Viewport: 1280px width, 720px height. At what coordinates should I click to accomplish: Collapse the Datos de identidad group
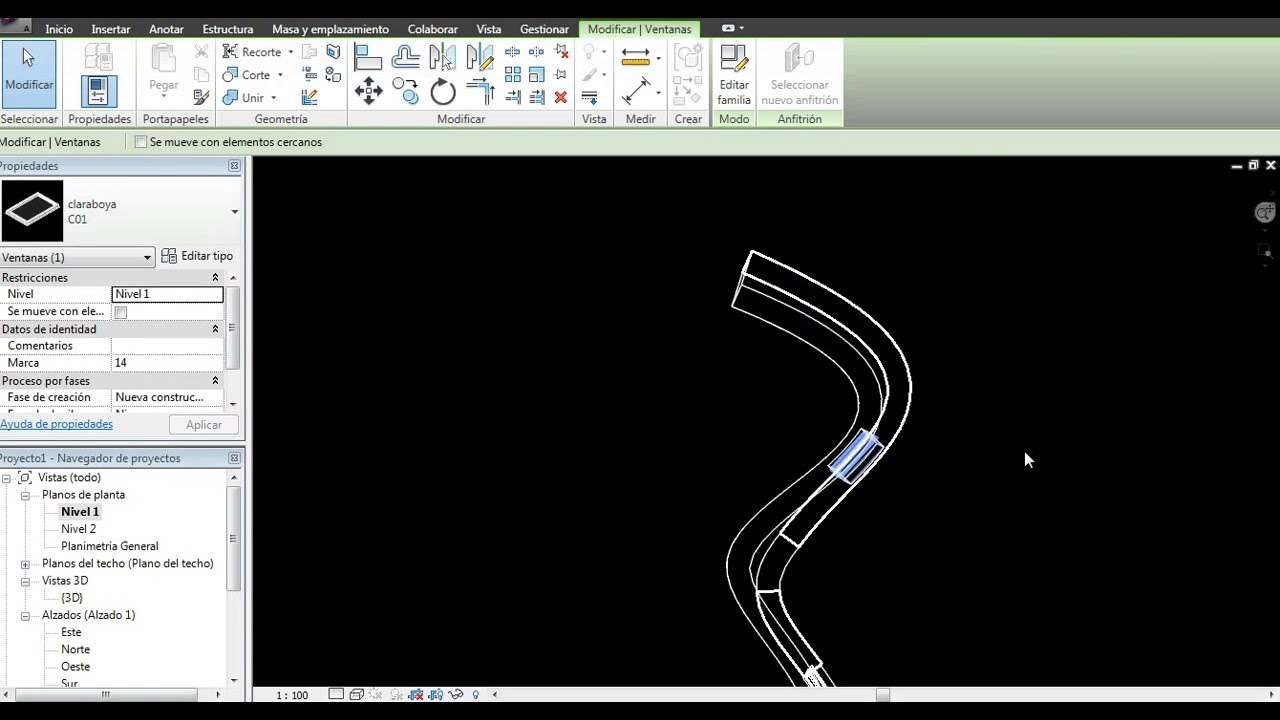215,329
